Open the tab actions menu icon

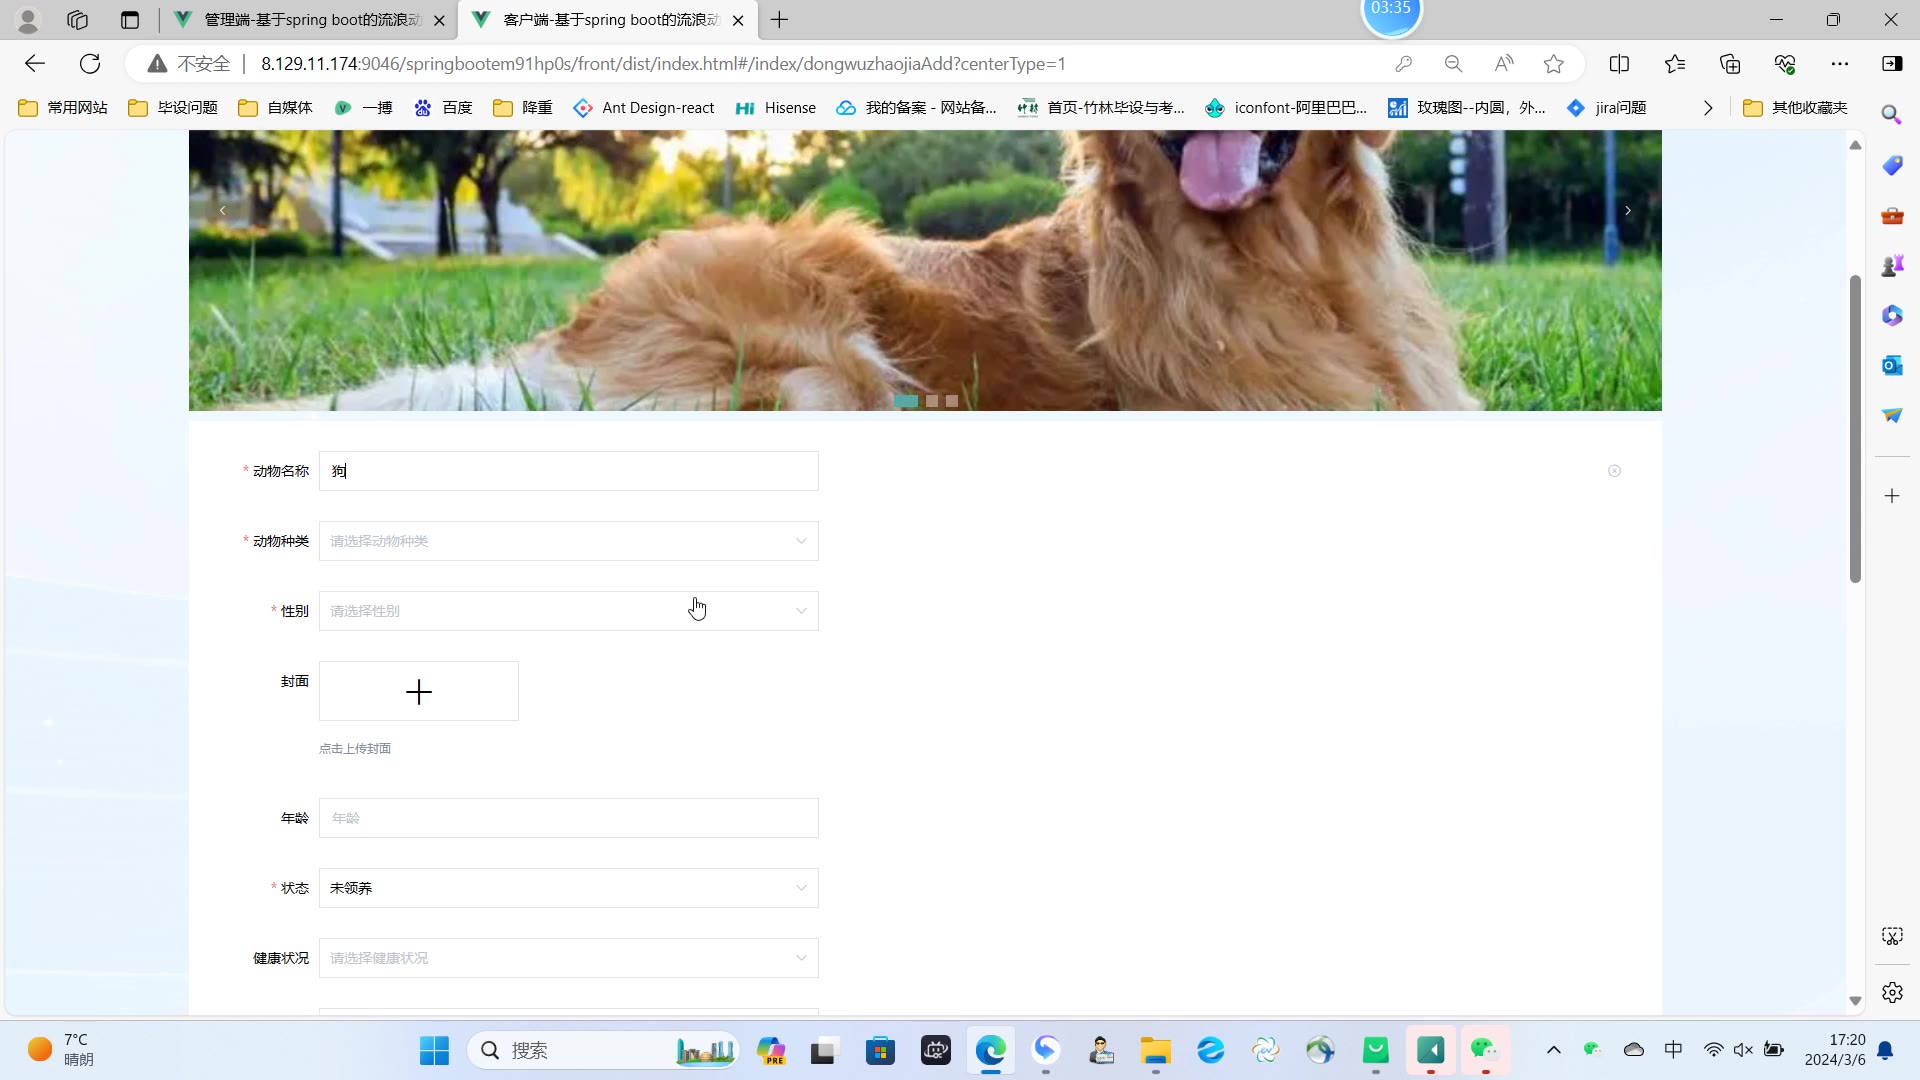click(130, 20)
